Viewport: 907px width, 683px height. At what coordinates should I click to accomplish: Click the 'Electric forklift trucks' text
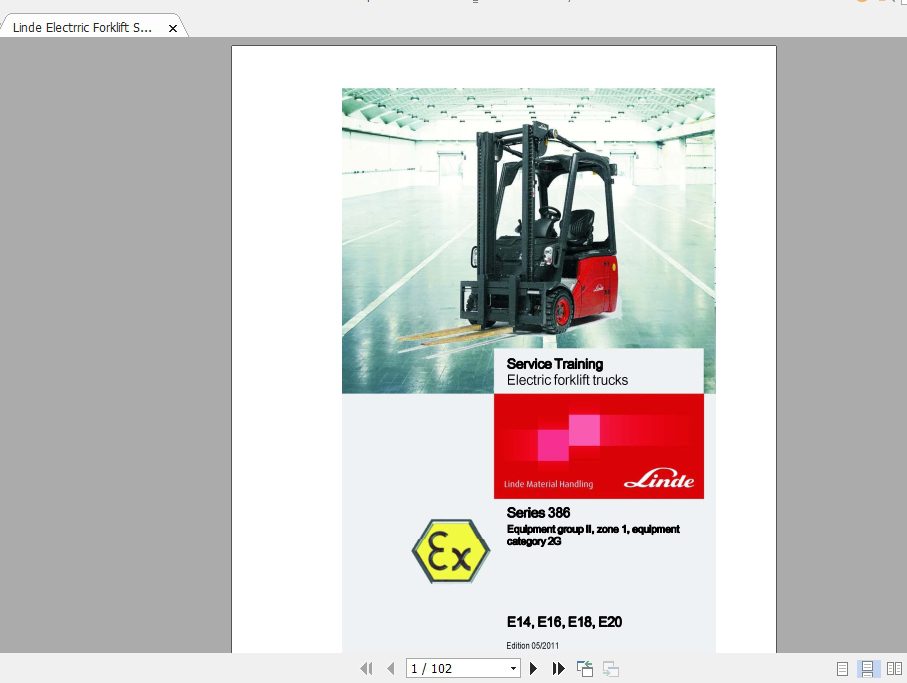[567, 380]
